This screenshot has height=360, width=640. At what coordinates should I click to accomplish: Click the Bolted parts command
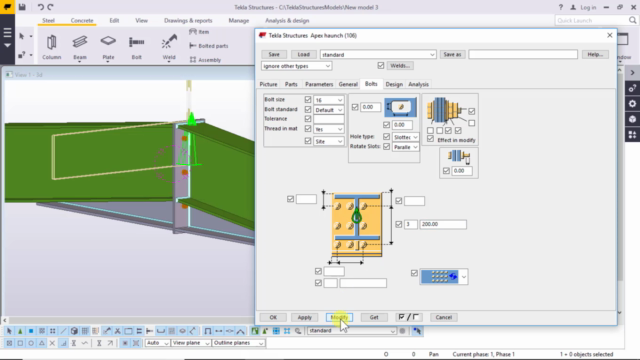pos(209,46)
